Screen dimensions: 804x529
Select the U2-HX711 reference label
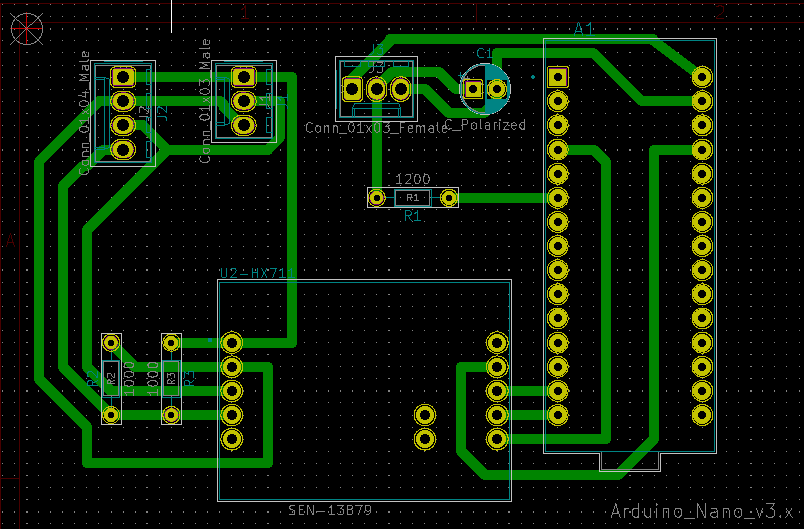coord(257,273)
